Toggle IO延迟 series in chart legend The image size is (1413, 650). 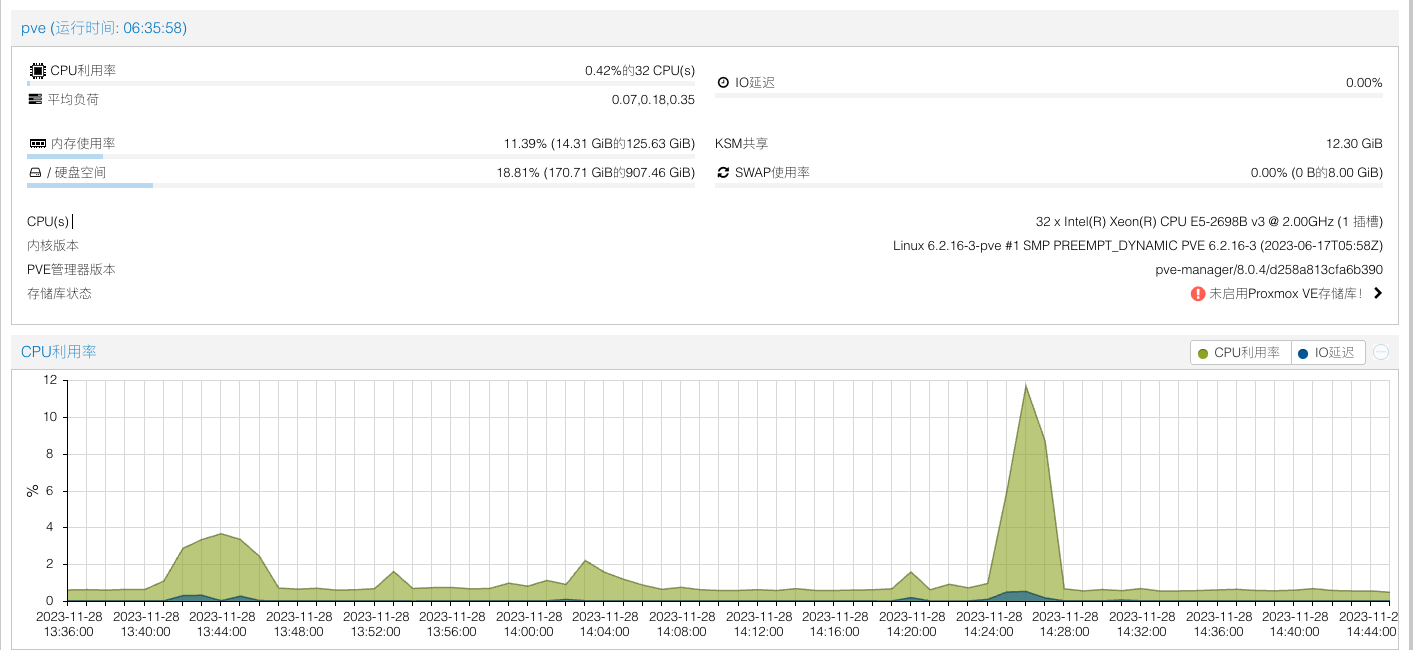coord(1328,353)
